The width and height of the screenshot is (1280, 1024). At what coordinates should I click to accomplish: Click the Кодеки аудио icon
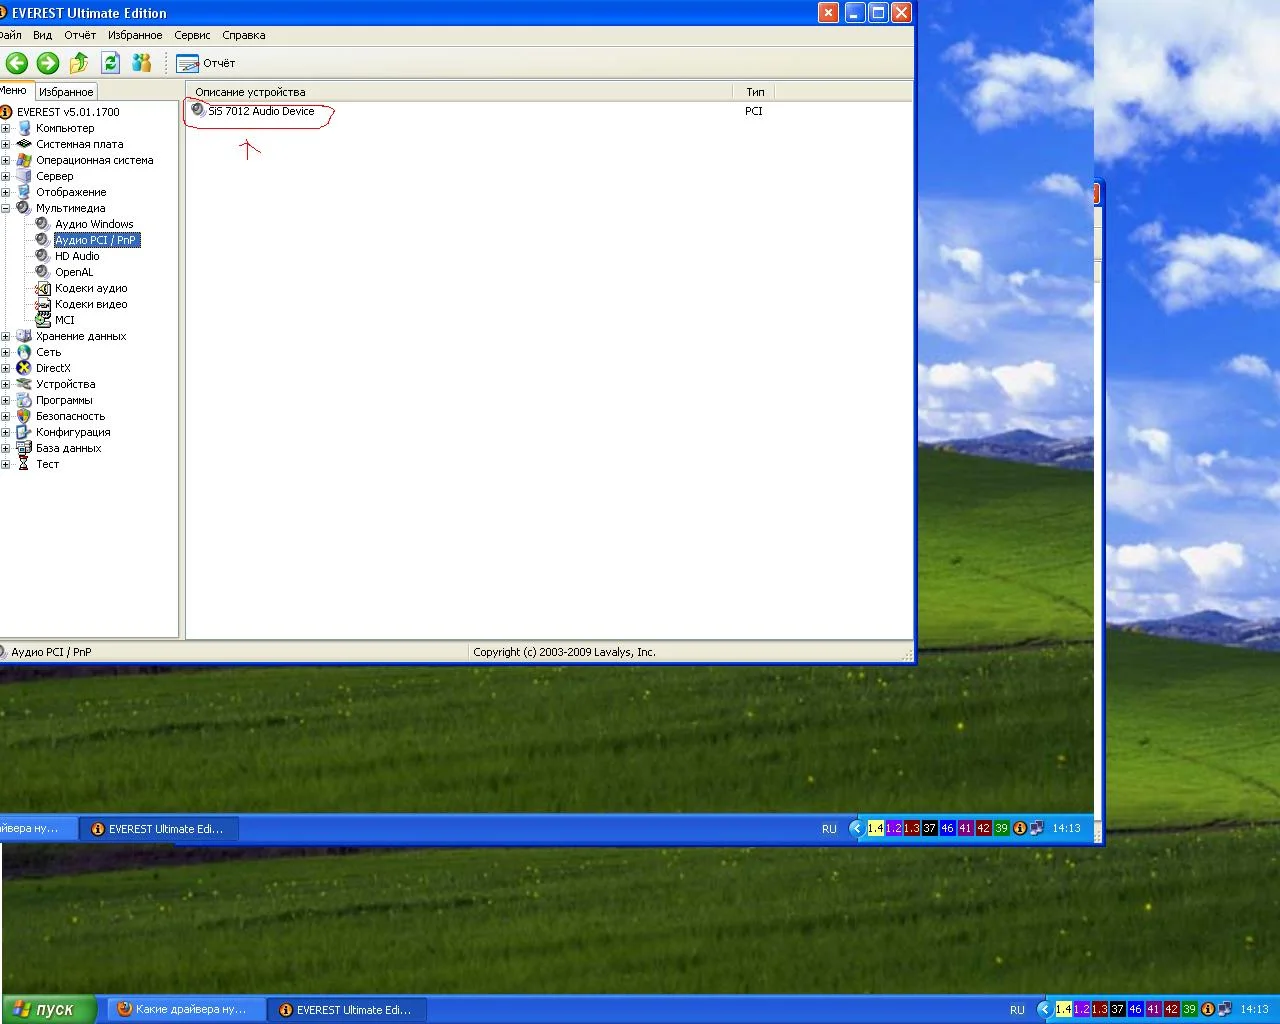[x=43, y=288]
